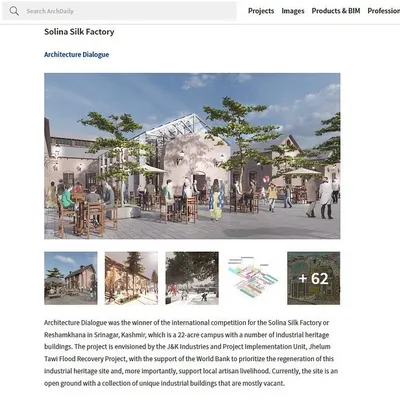Open the Professionals menu item

pos(384,11)
